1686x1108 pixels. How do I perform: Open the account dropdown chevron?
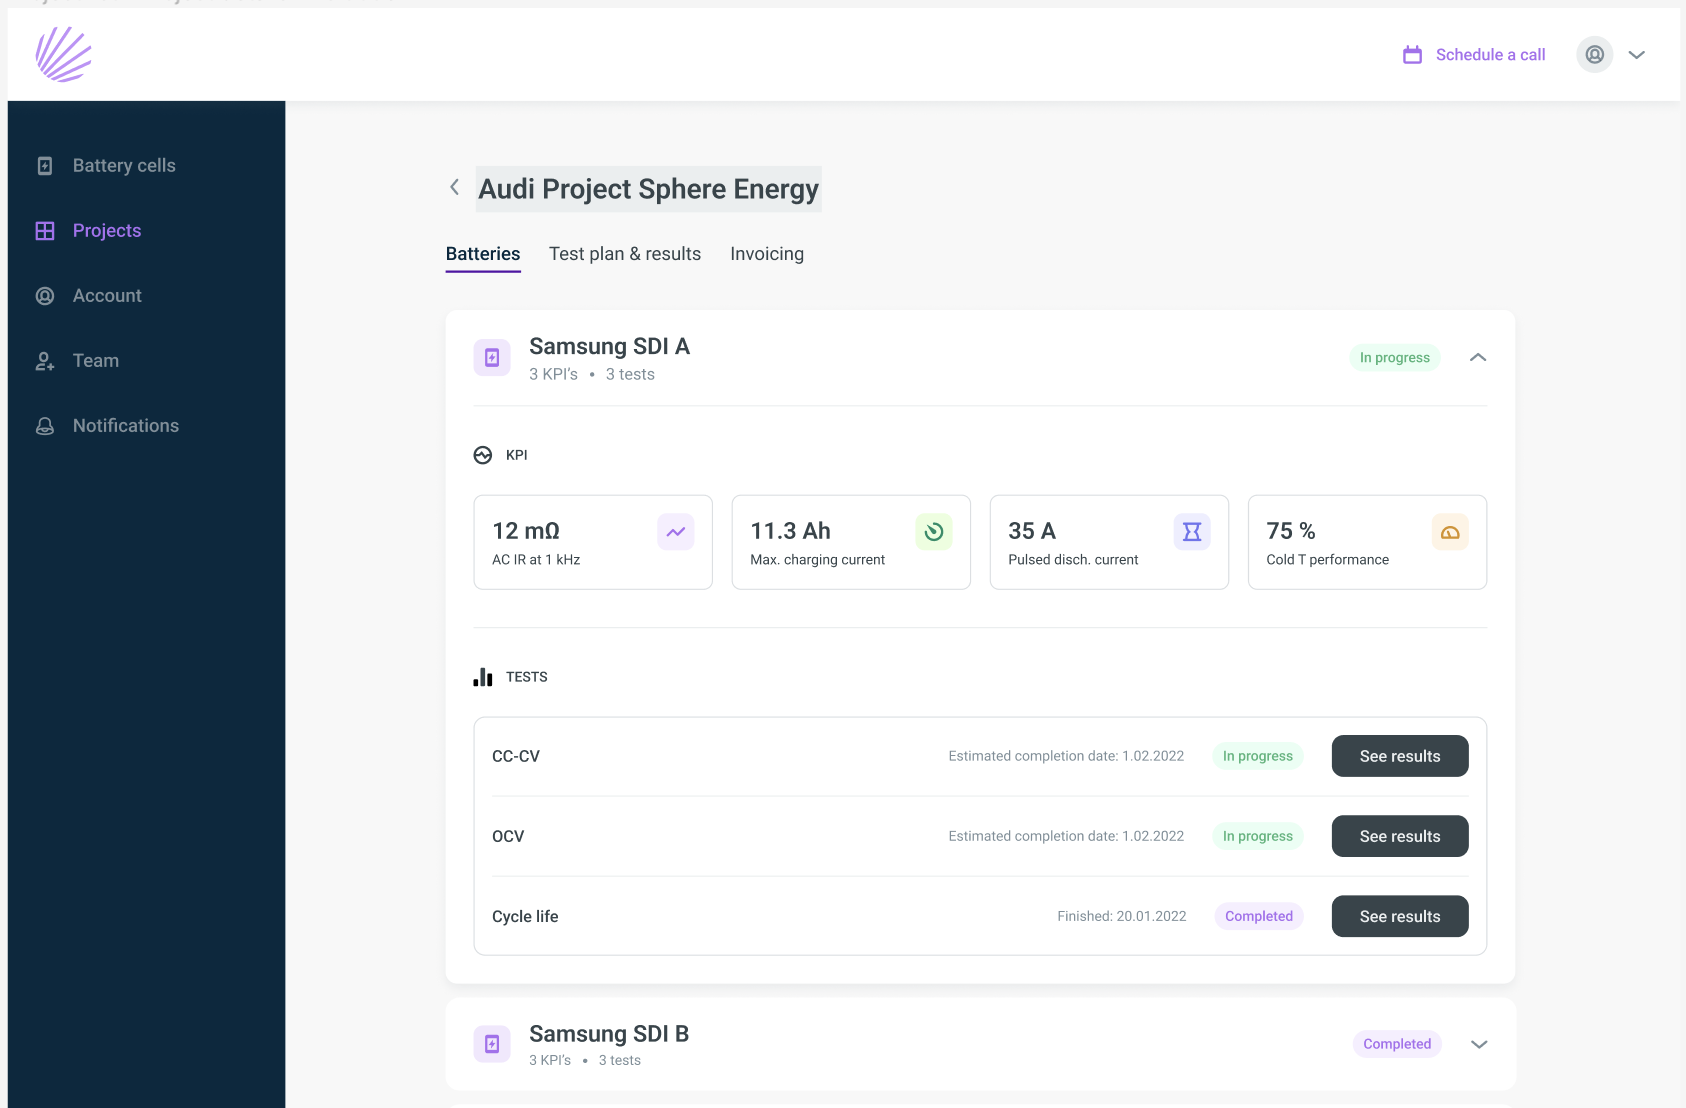coord(1638,54)
